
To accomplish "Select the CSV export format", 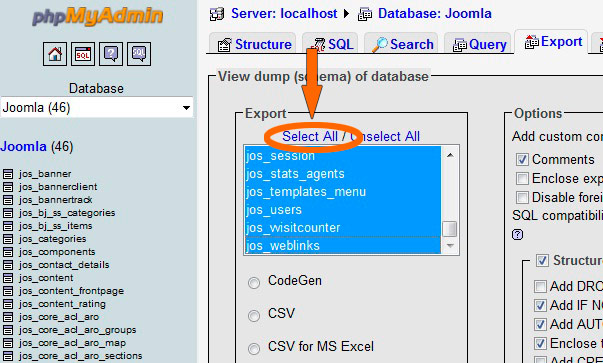I will pyautogui.click(x=254, y=316).
